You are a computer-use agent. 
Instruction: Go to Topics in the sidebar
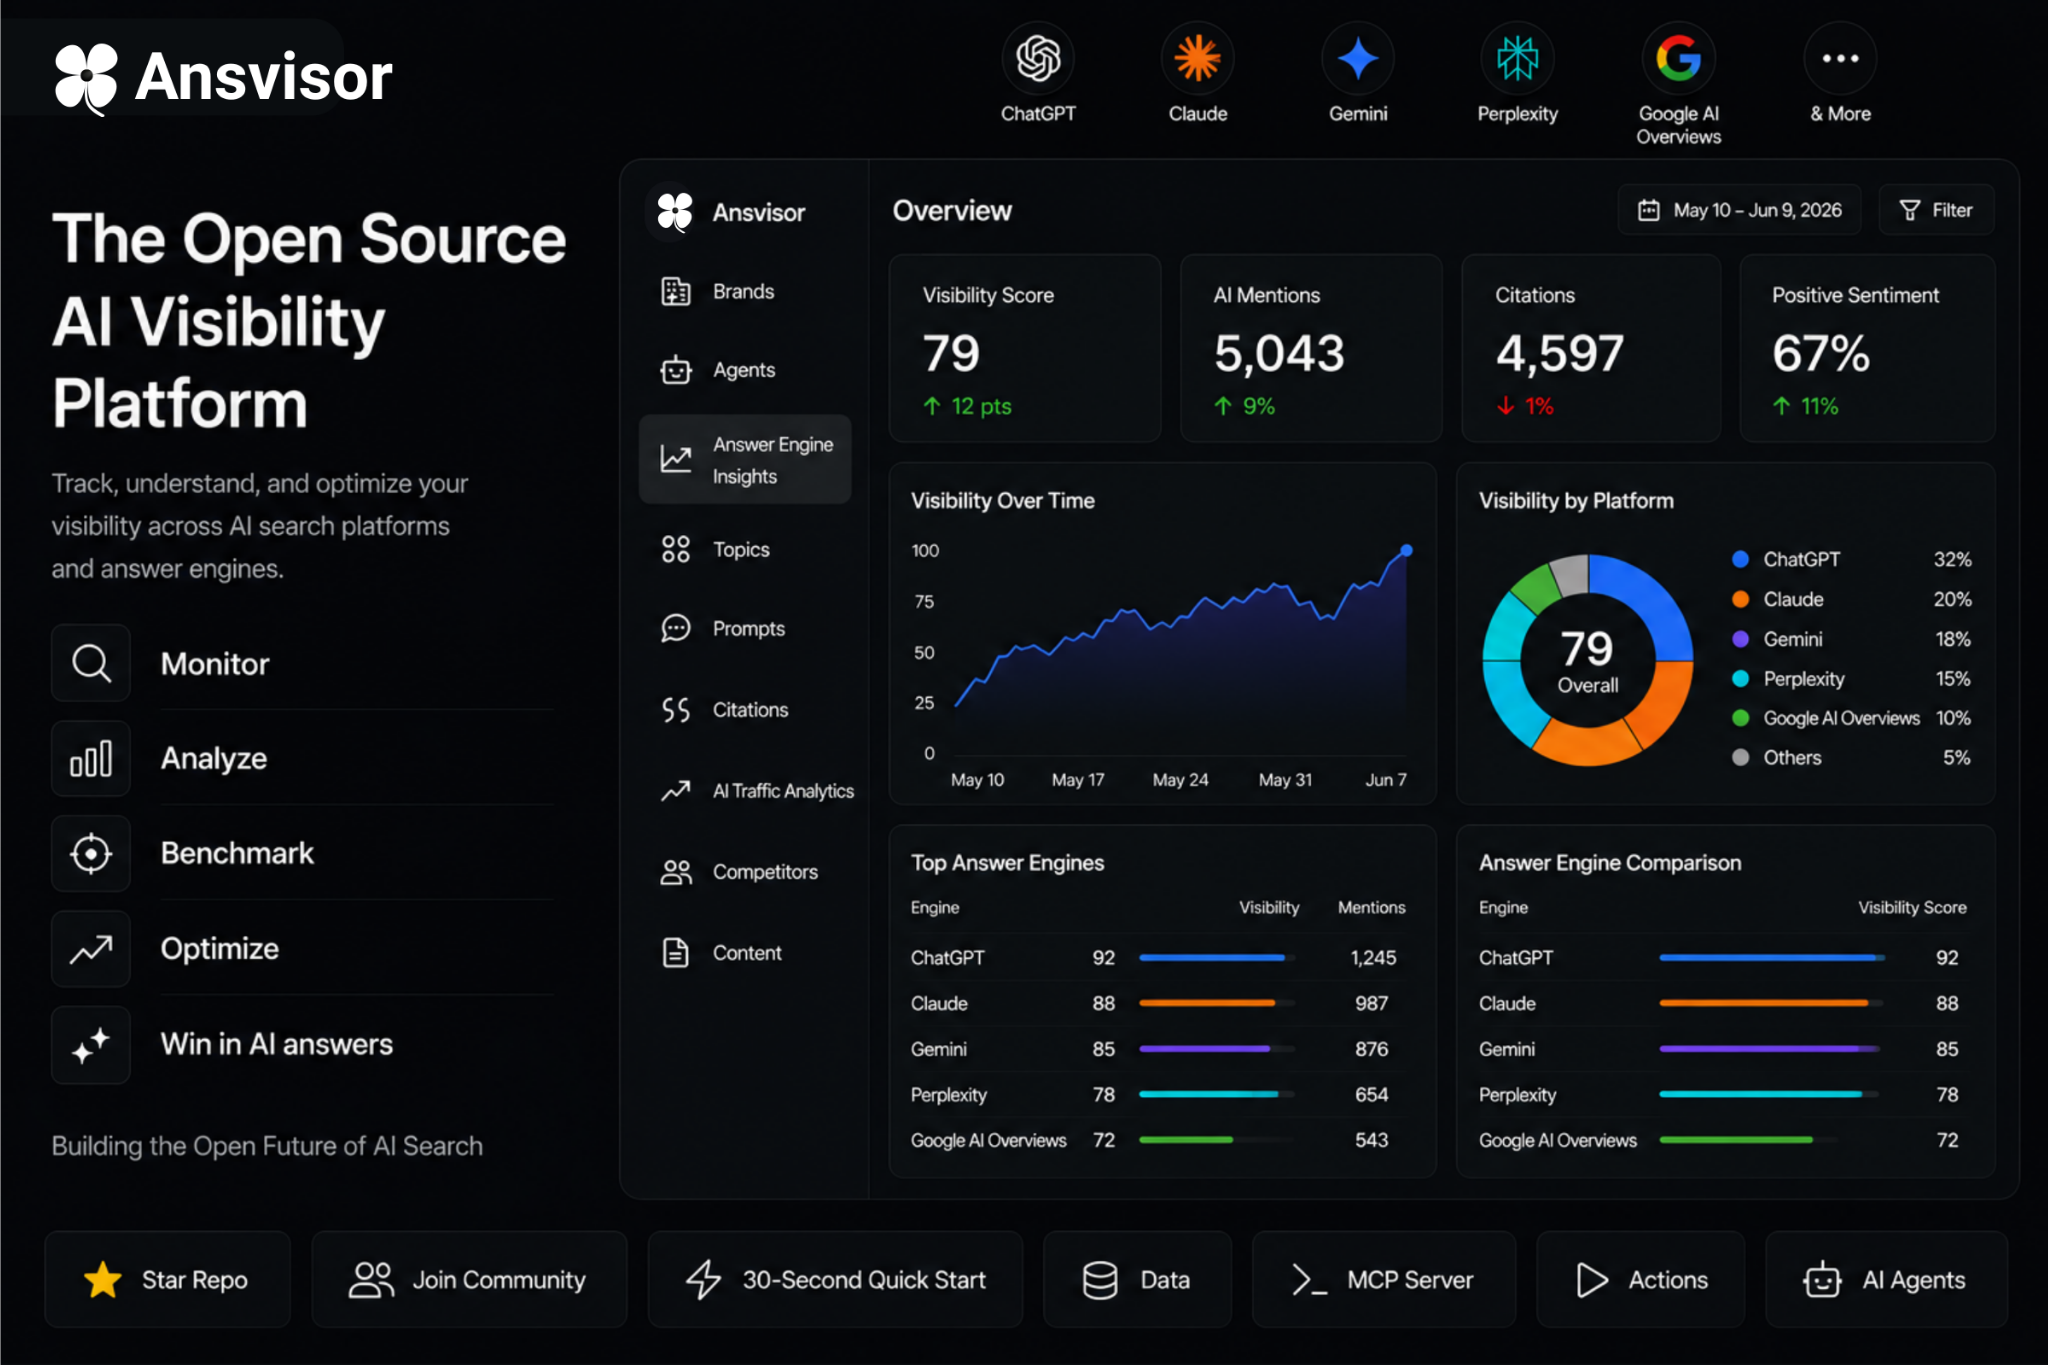tap(745, 549)
